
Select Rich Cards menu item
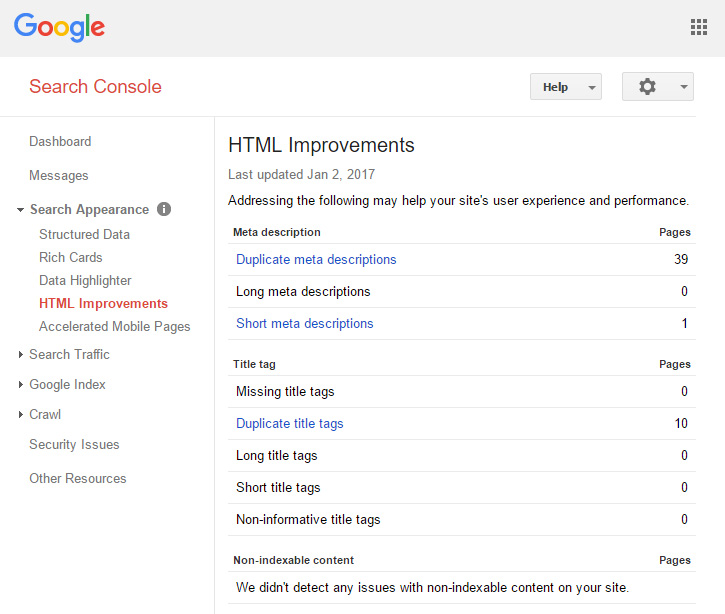tap(71, 258)
